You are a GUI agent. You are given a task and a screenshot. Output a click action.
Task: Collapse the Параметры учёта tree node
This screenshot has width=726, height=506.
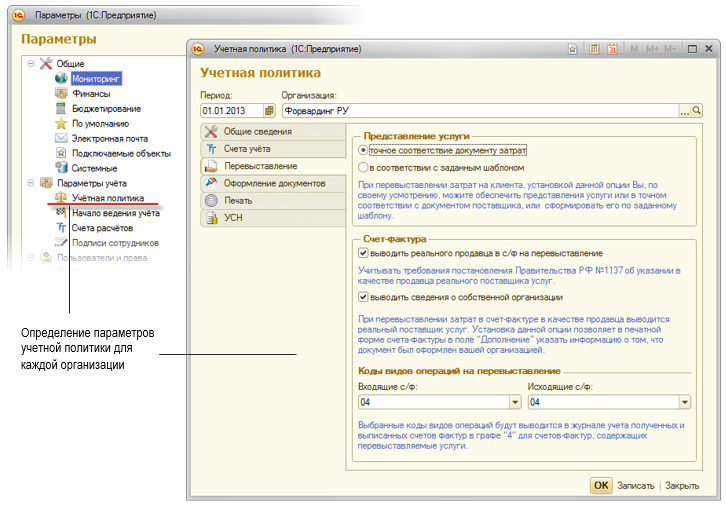pos(31,183)
